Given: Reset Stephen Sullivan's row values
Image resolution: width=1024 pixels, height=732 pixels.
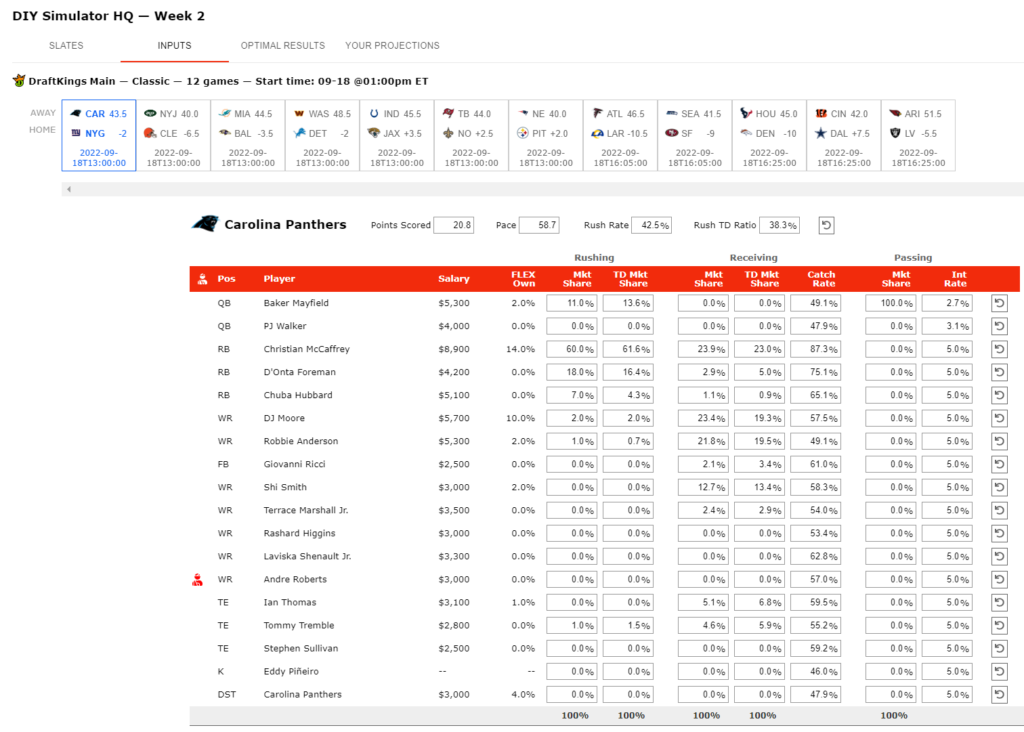Looking at the screenshot, I should click(999, 648).
